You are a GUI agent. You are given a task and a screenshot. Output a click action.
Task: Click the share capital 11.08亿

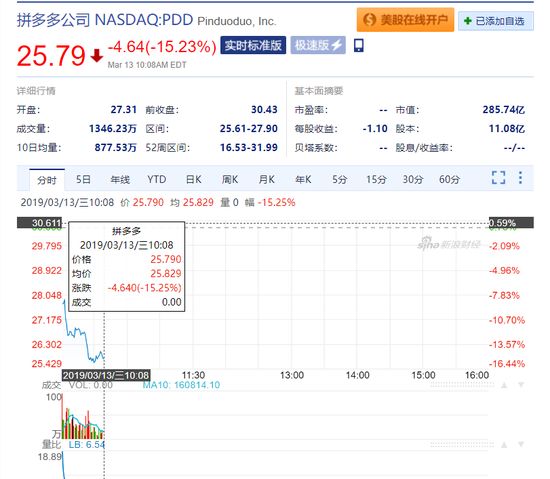pyautogui.click(x=507, y=129)
